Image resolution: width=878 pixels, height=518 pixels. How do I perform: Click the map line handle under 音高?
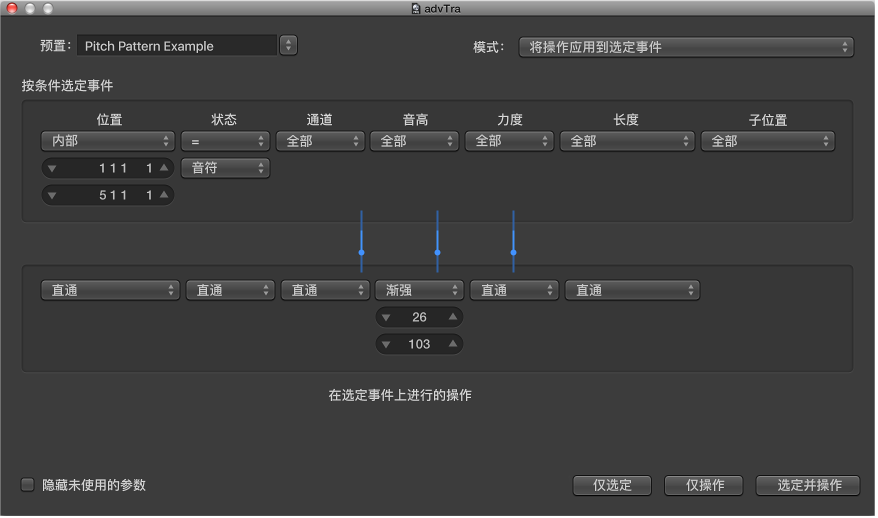437,253
